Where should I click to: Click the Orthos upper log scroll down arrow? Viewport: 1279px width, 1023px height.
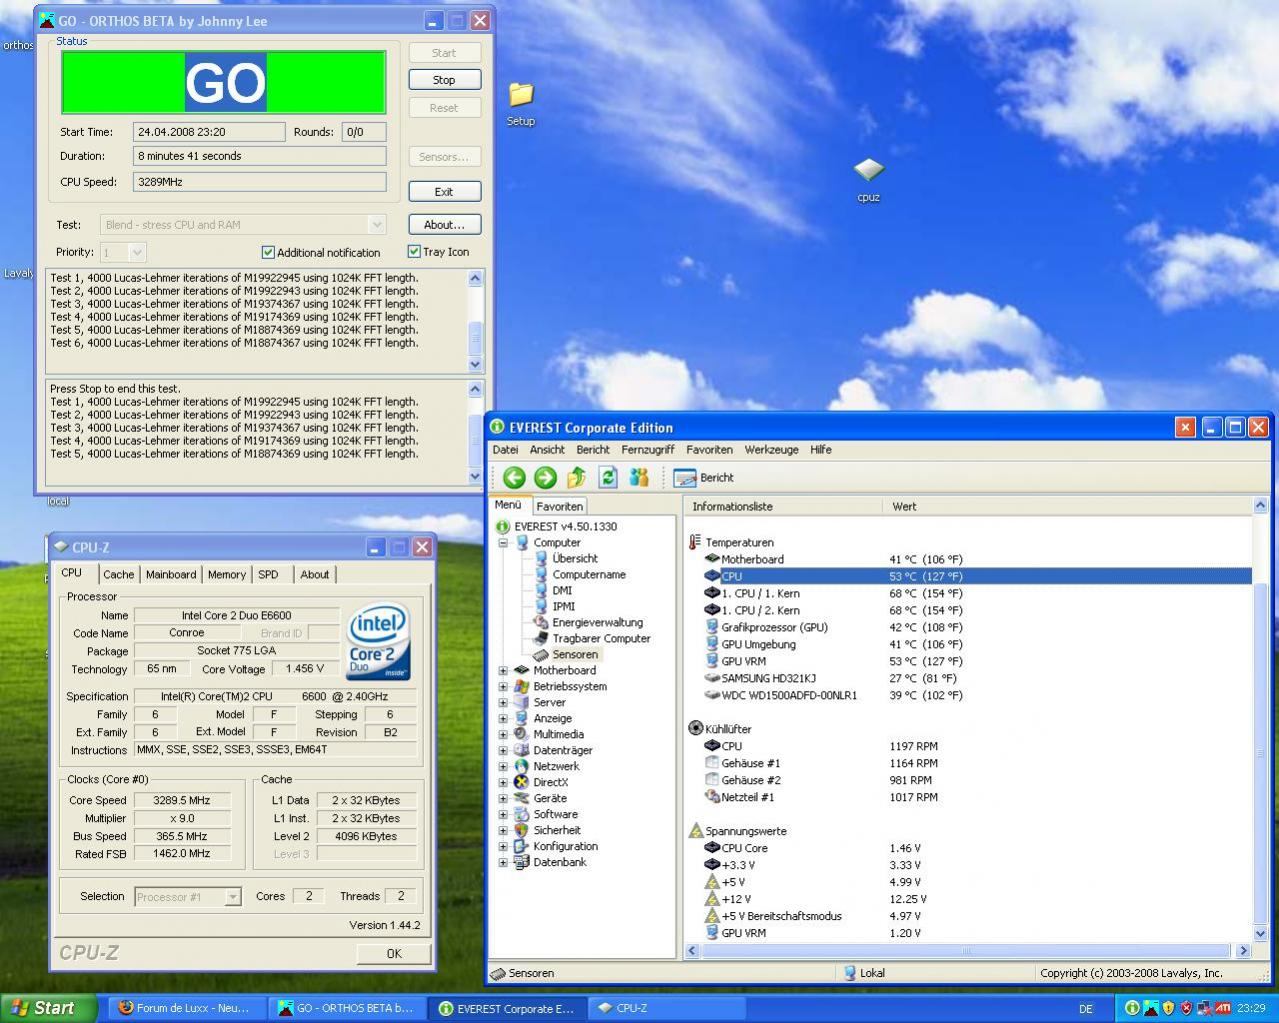click(475, 365)
